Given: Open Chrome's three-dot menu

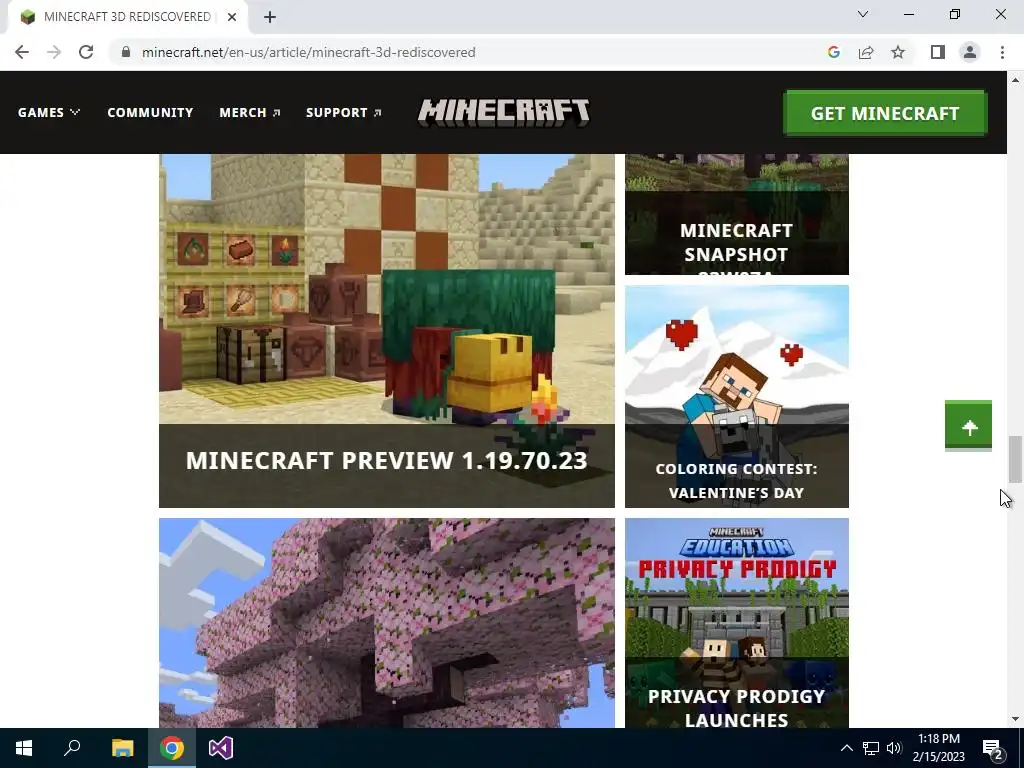Looking at the screenshot, I should point(1002,52).
